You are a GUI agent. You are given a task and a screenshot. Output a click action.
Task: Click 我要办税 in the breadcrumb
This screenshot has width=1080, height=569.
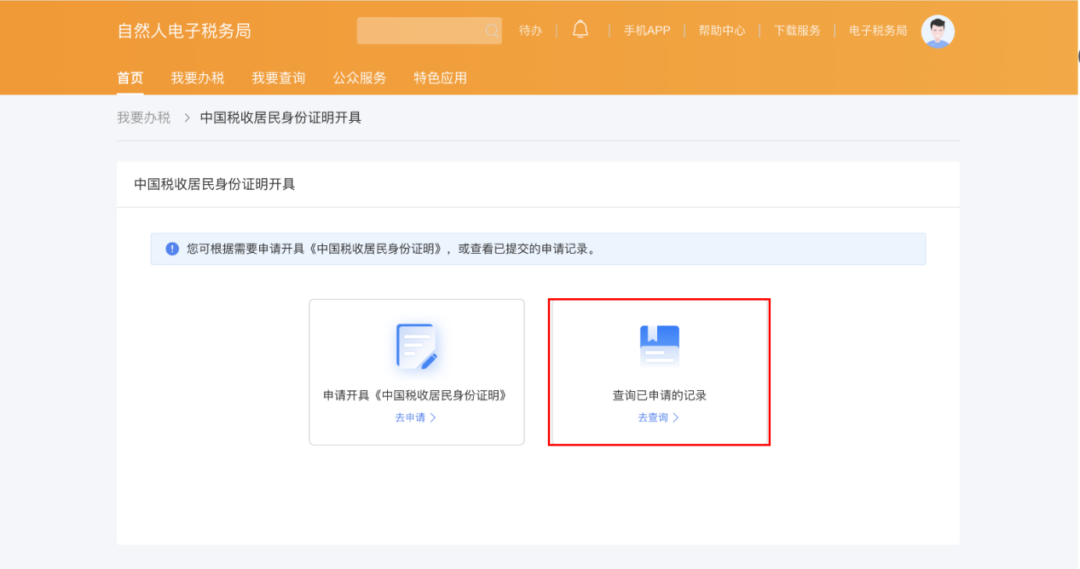(143, 118)
